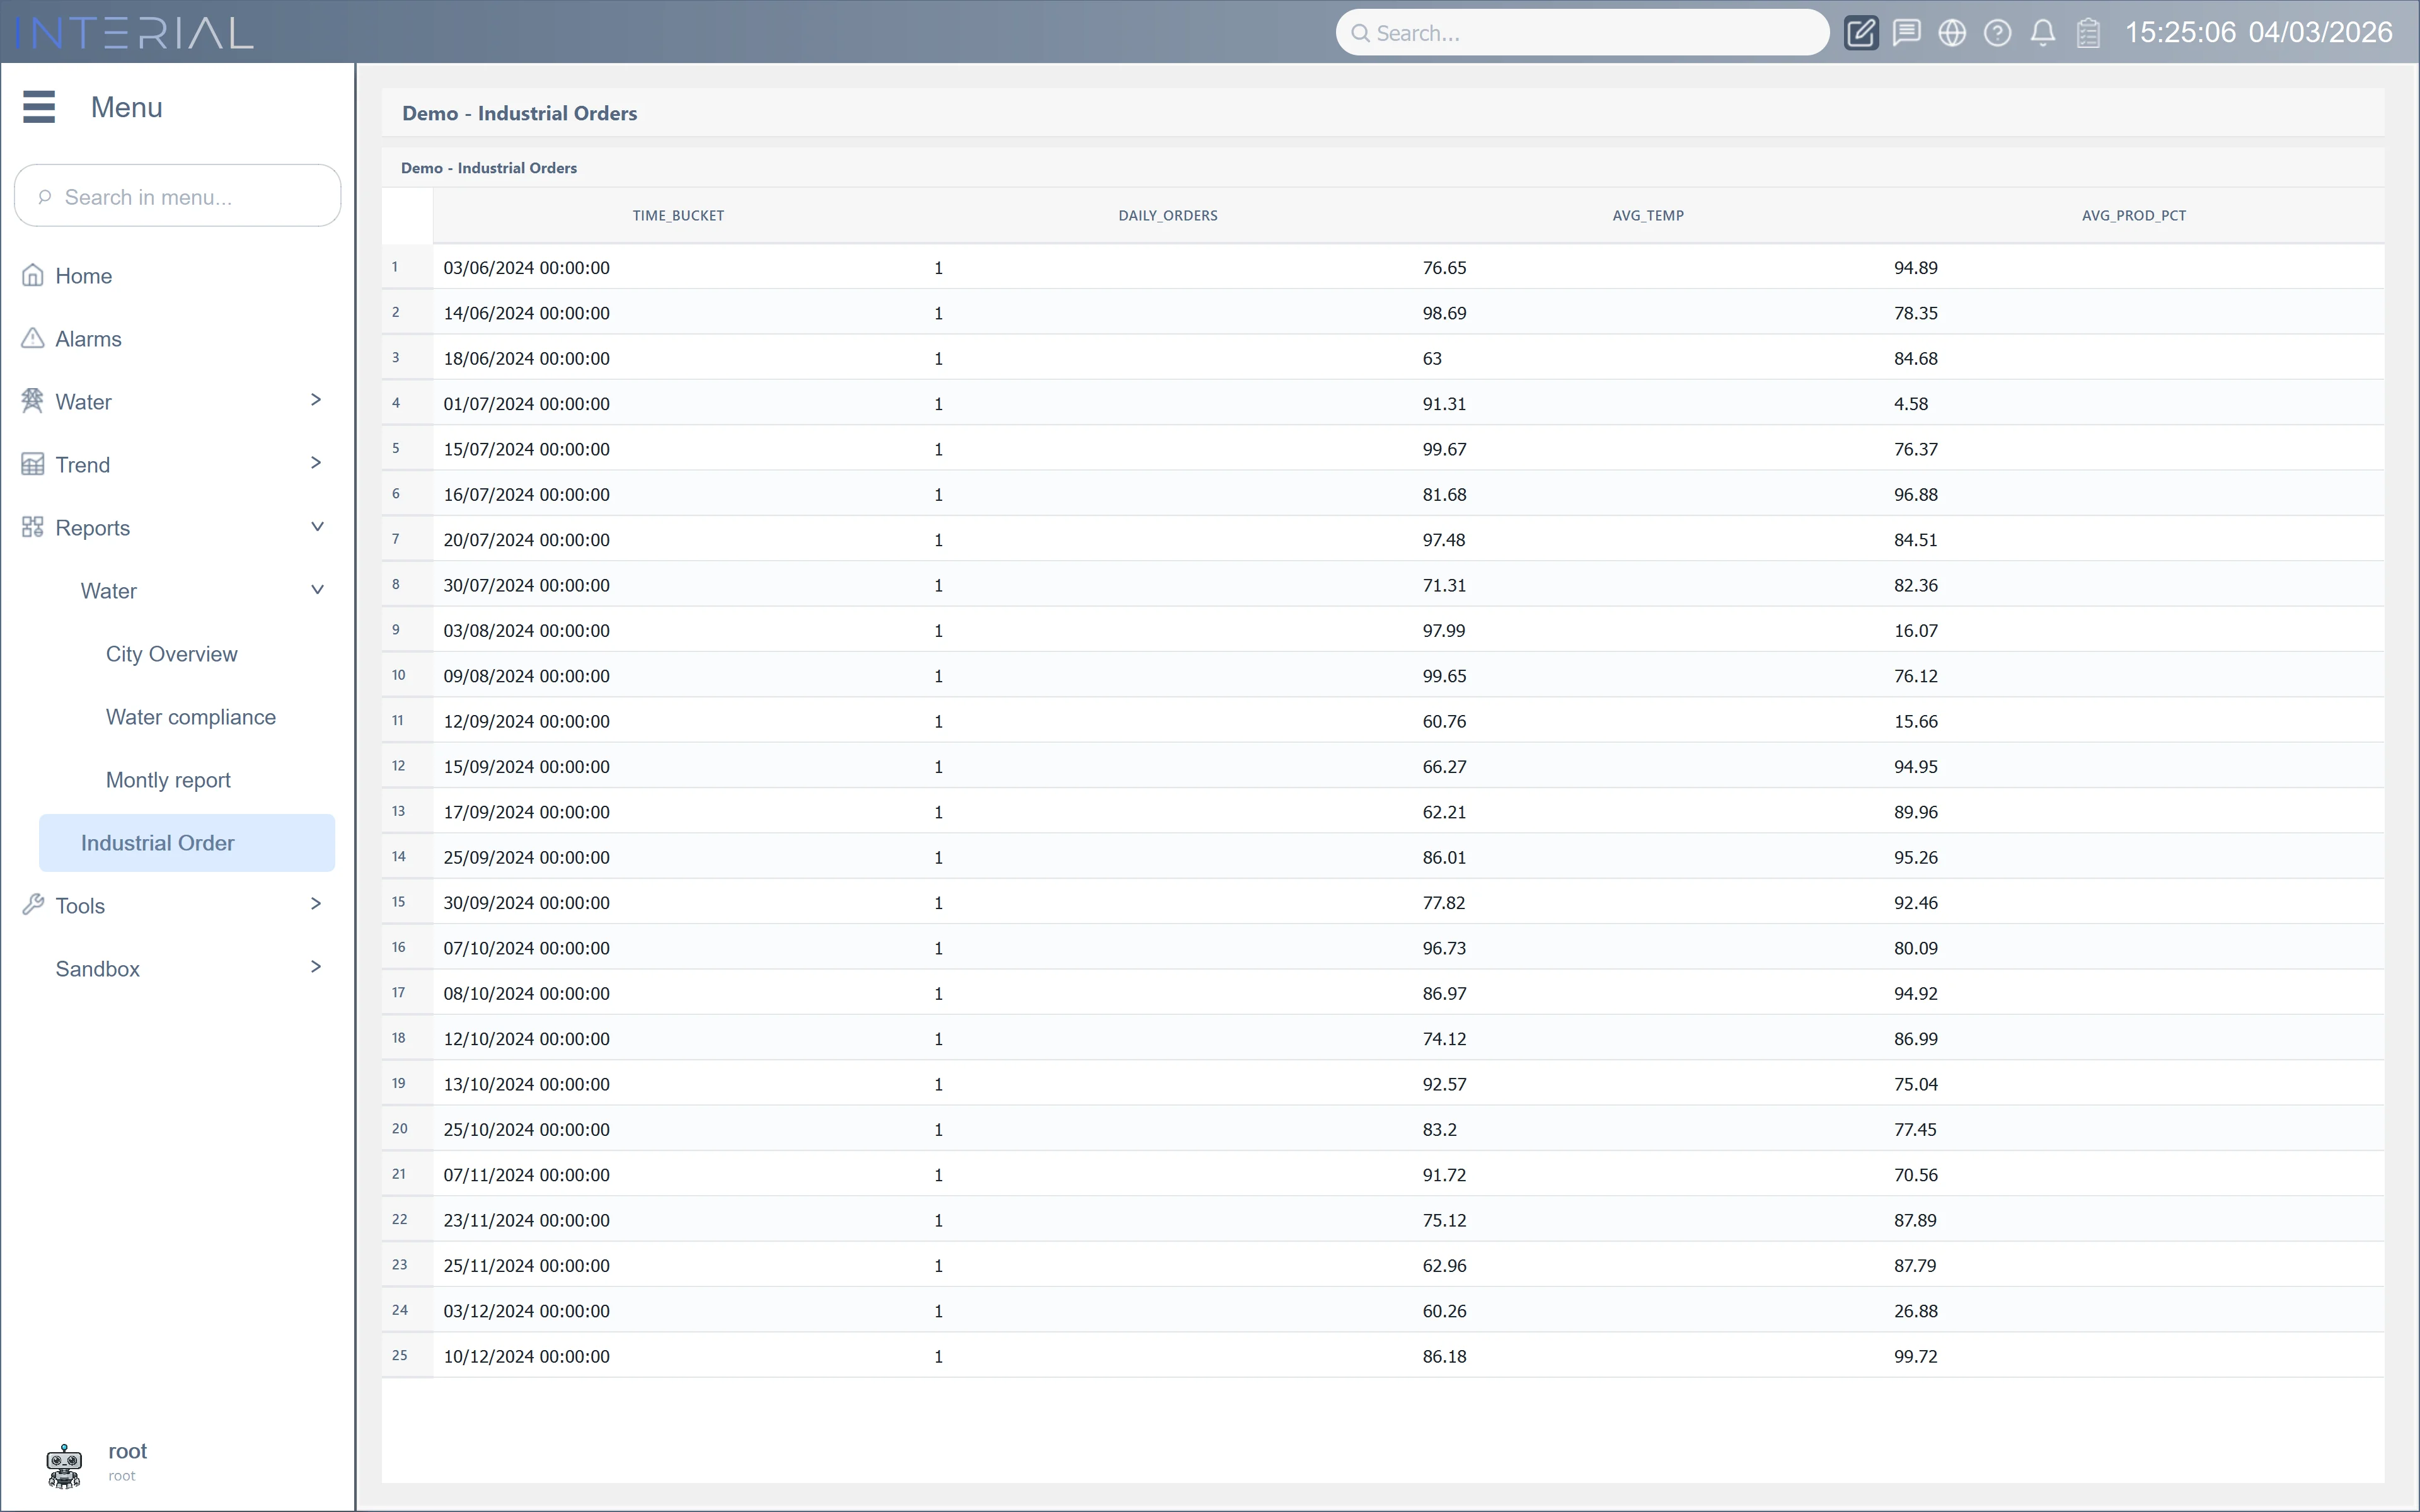The width and height of the screenshot is (2420, 1512).
Task: Select the Alarms icon in the sidebar
Action: [33, 338]
